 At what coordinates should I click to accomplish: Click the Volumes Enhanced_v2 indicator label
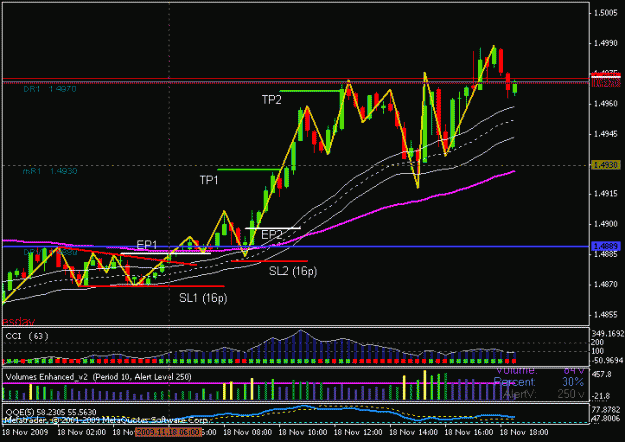(98, 377)
